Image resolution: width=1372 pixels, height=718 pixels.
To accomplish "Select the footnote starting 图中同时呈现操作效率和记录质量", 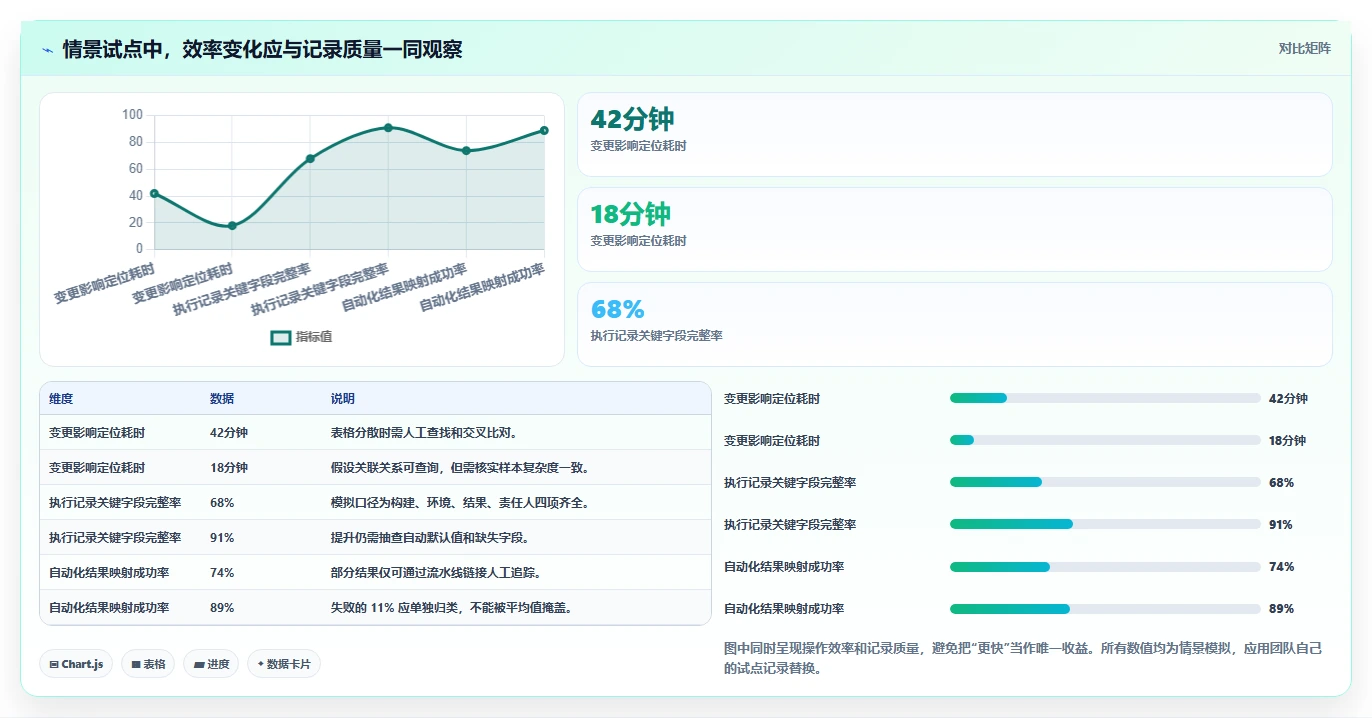I will click(1023, 658).
